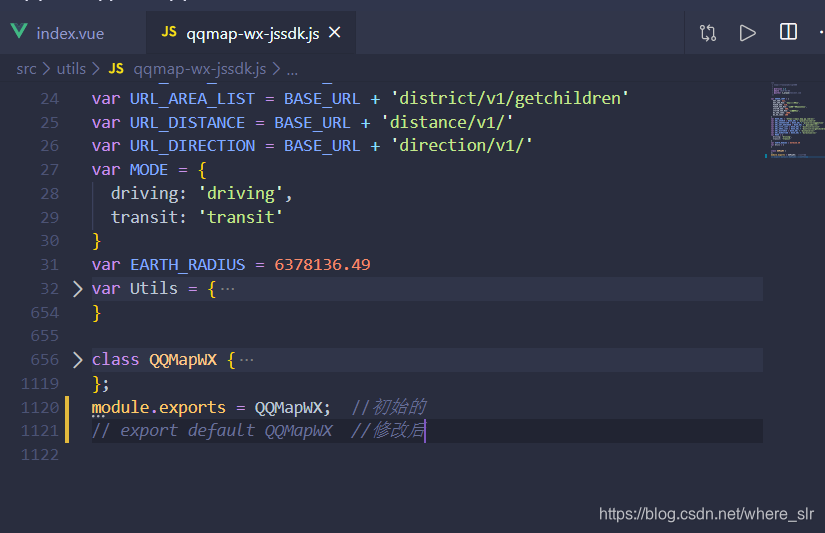This screenshot has width=825, height=533.
Task: Click the }; on line 1119
Action: click(100, 384)
